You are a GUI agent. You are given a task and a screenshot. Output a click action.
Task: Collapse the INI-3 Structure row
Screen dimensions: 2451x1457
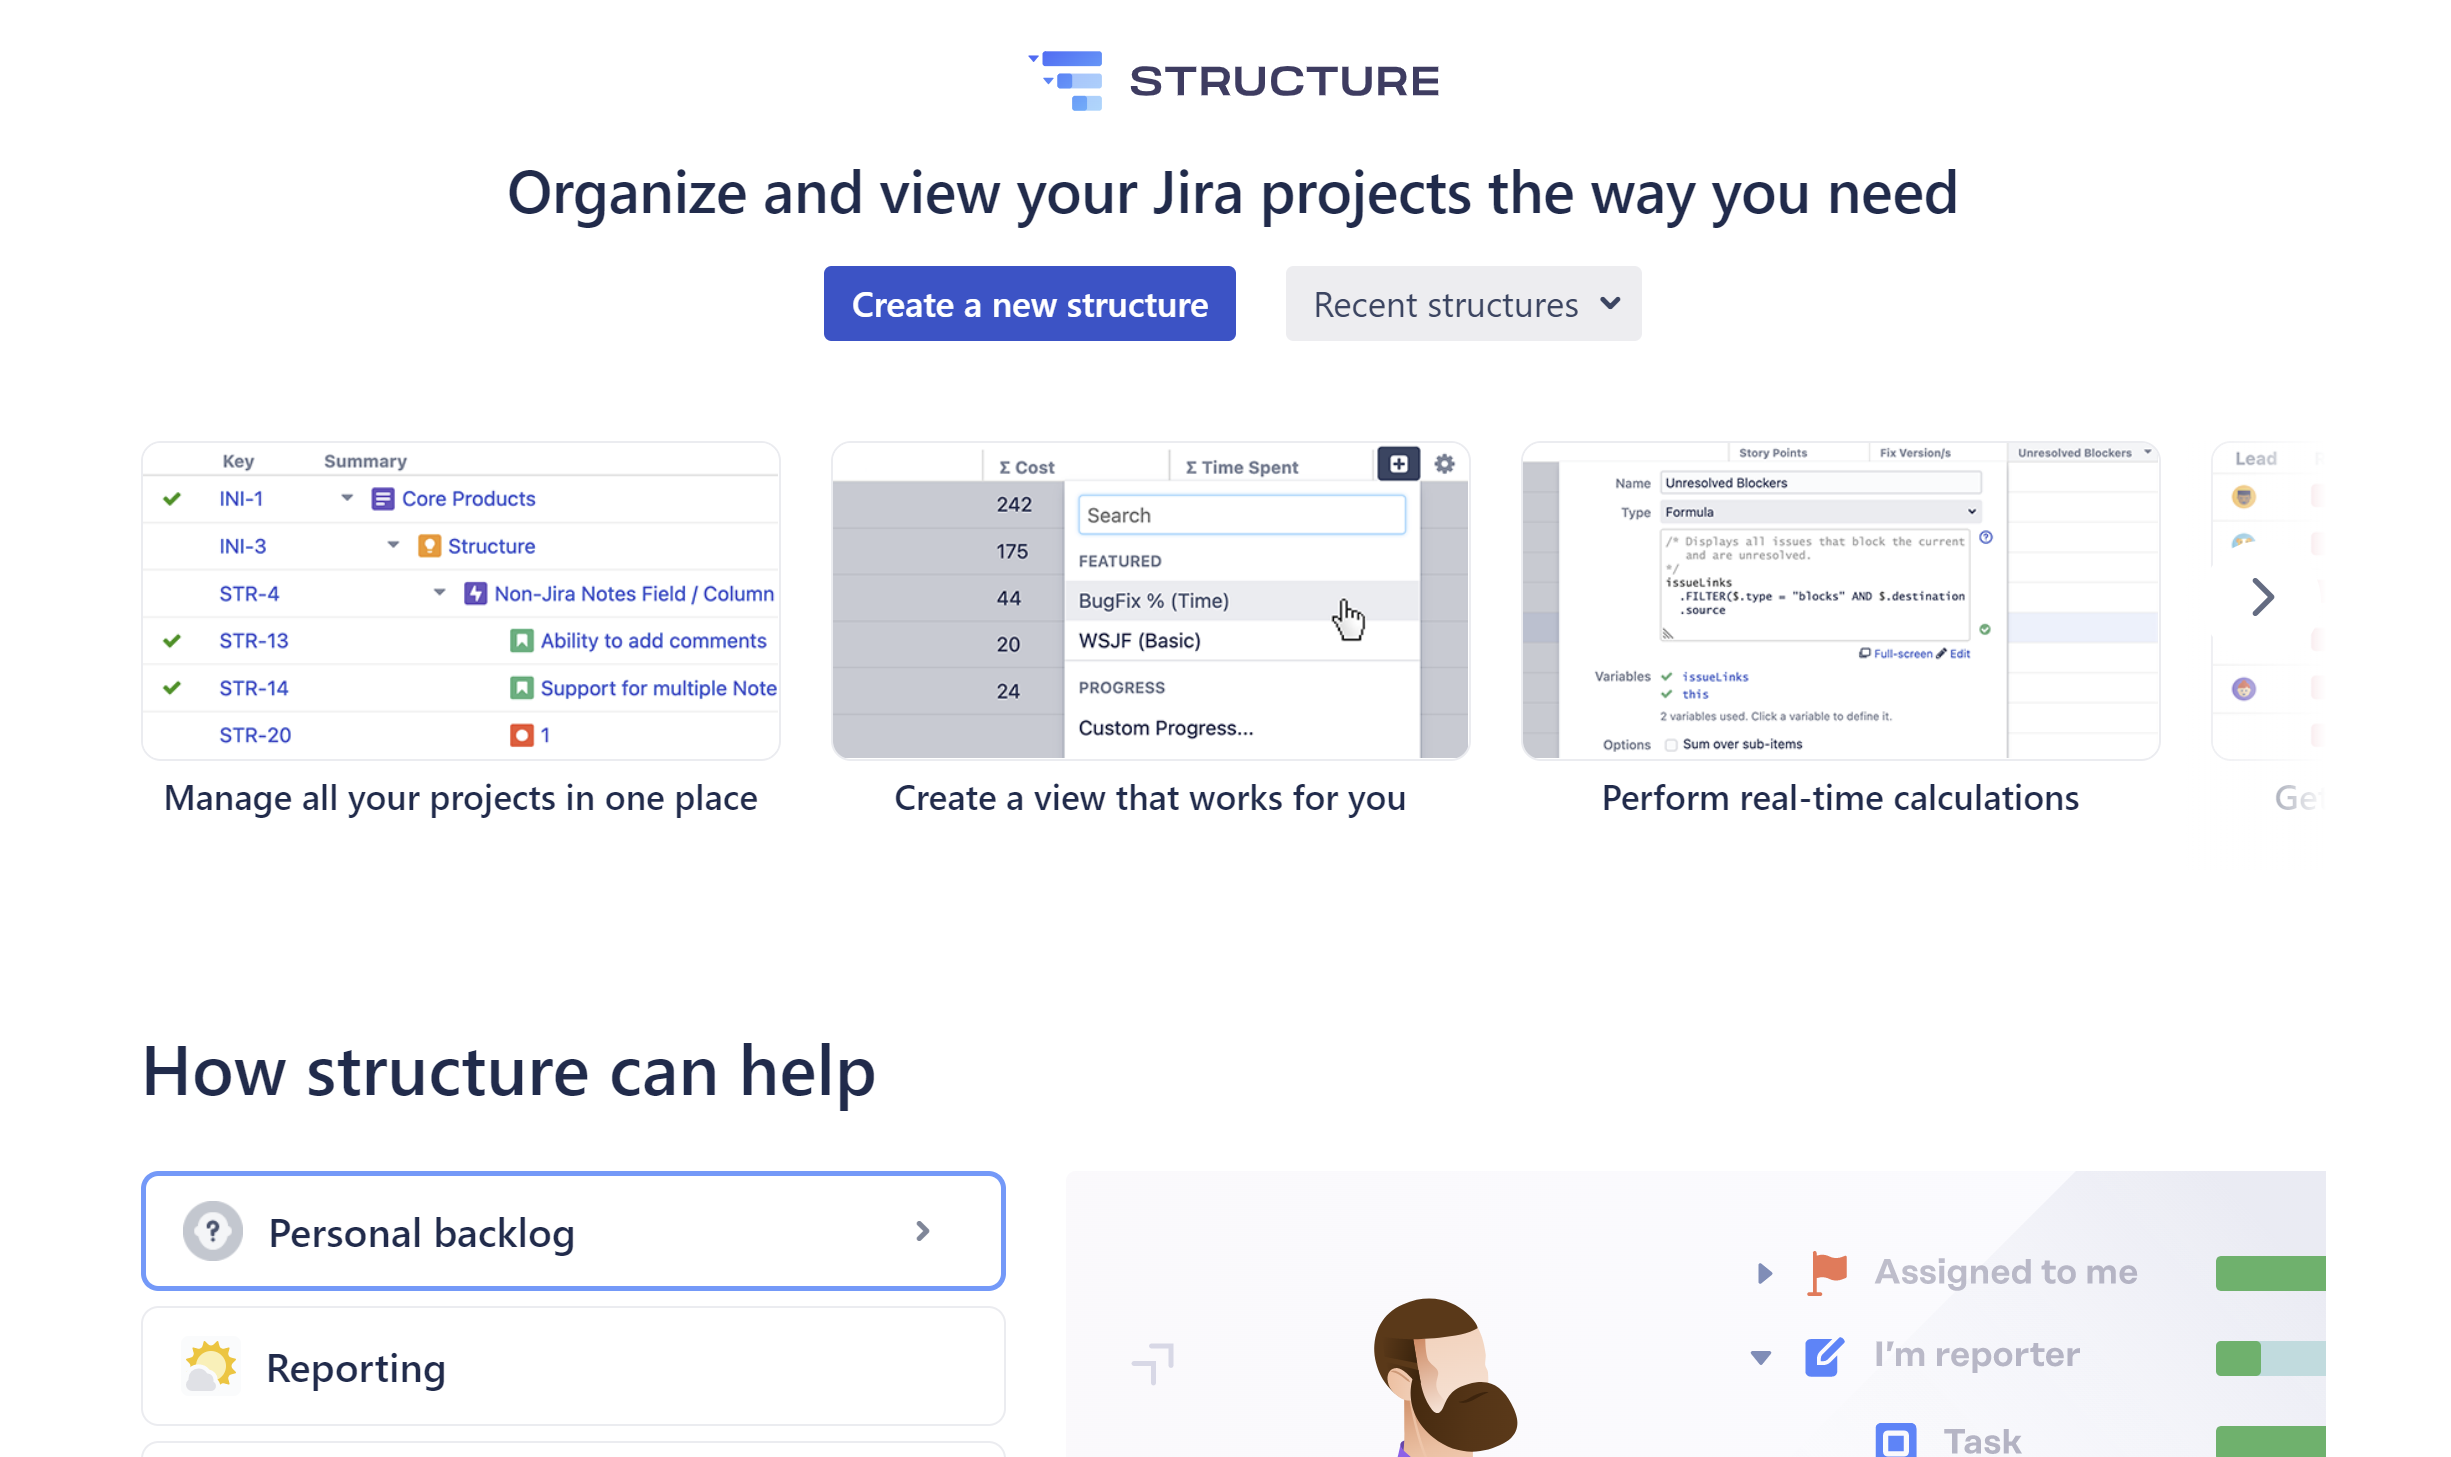[393, 546]
